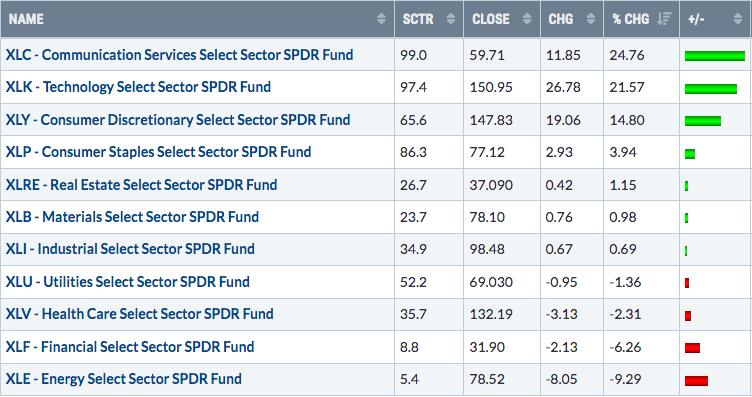Open the XLE Energy Select Sector fund
Image resolution: width=752 pixels, height=397 pixels.
click(124, 379)
